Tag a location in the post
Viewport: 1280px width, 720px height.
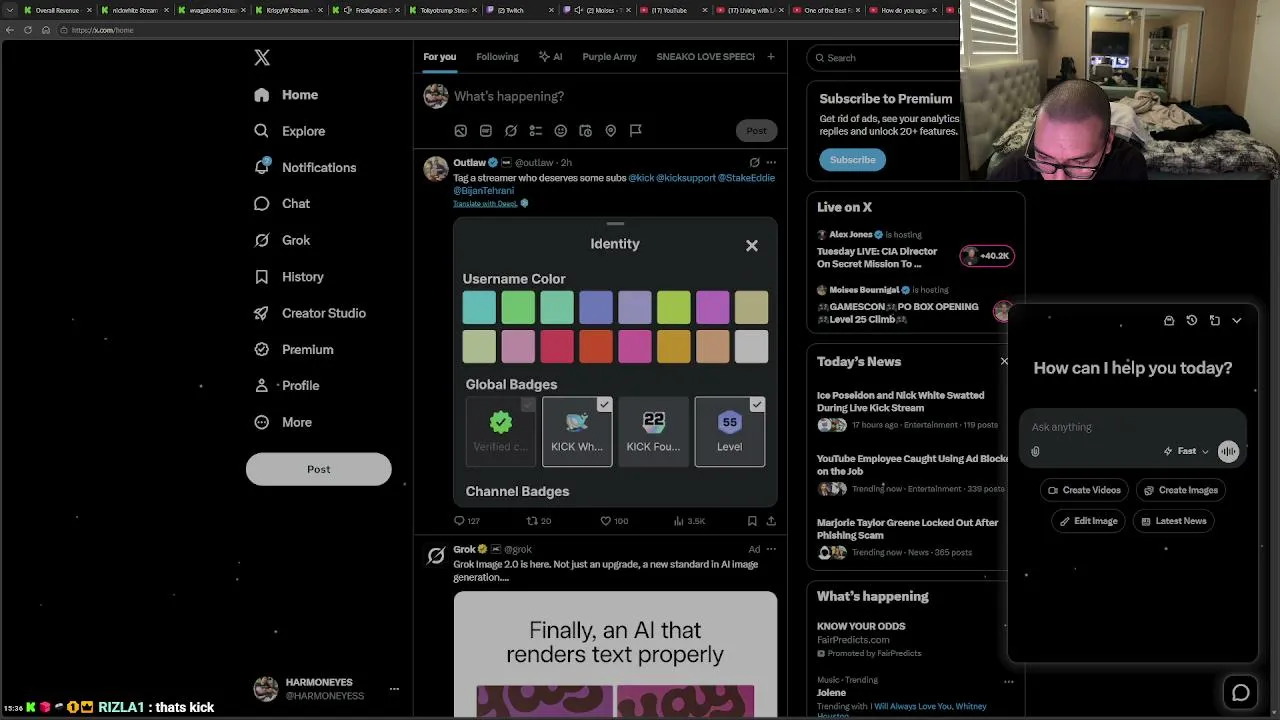611,131
